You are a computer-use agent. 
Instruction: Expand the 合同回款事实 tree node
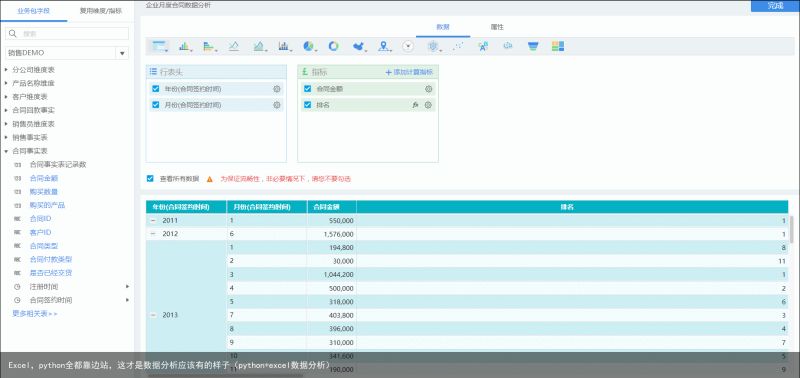(x=6, y=110)
